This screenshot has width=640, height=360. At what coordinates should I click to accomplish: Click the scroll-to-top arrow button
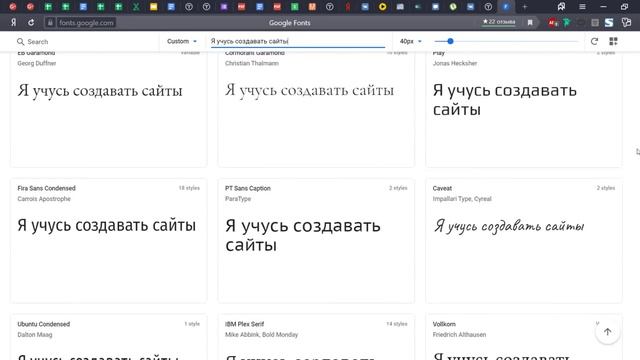tap(607, 332)
